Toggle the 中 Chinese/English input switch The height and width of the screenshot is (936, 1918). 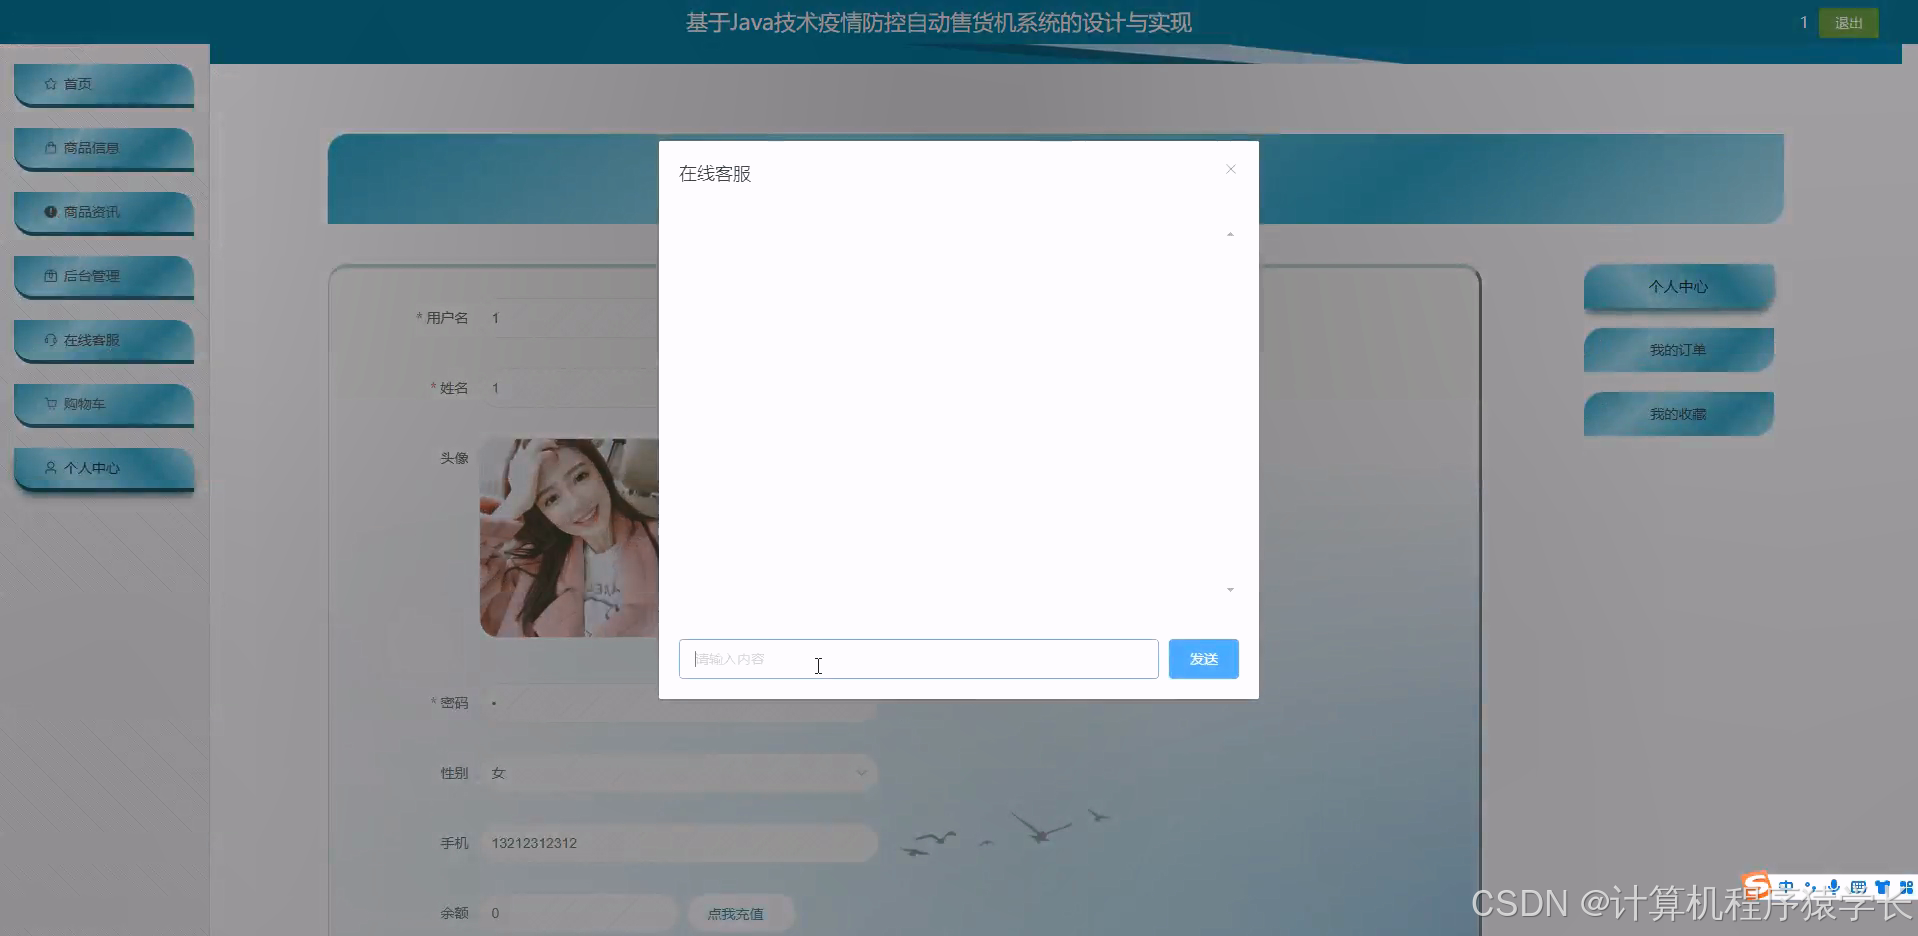pyautogui.click(x=1785, y=887)
